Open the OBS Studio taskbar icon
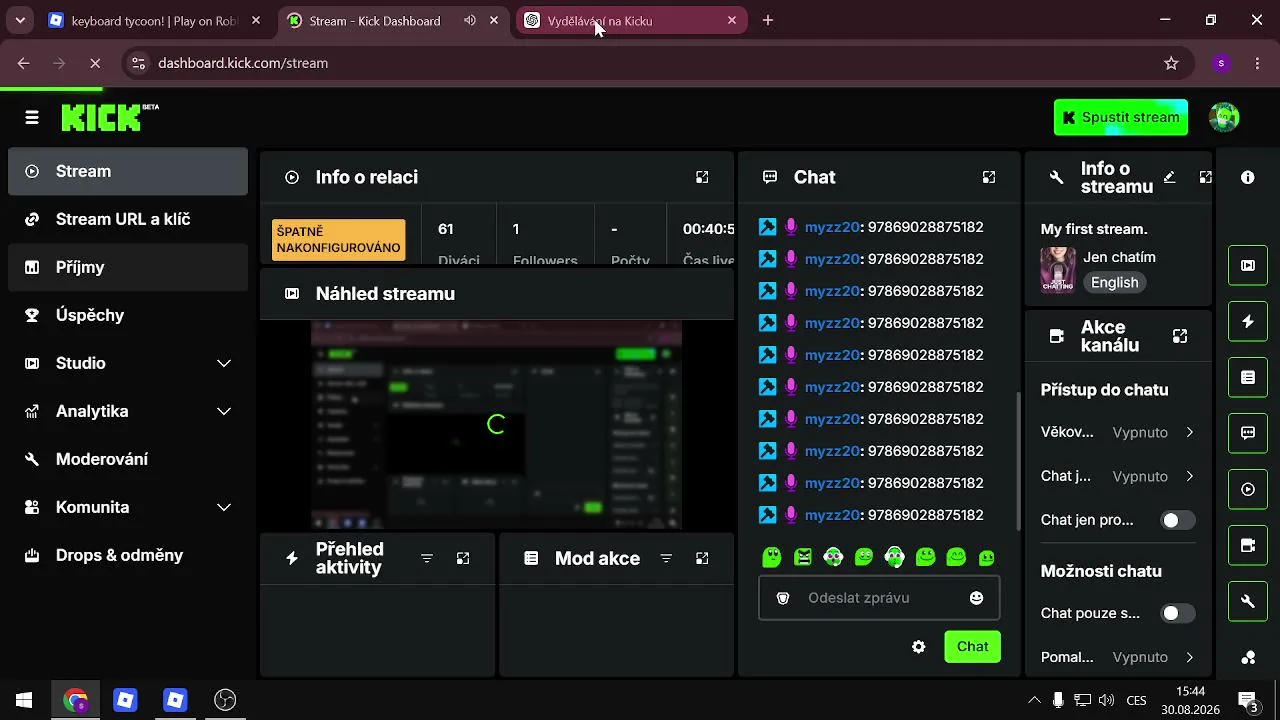1280x720 pixels. tap(225, 700)
